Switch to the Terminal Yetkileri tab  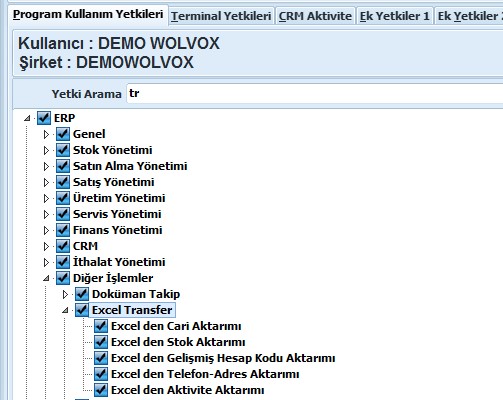(x=221, y=16)
